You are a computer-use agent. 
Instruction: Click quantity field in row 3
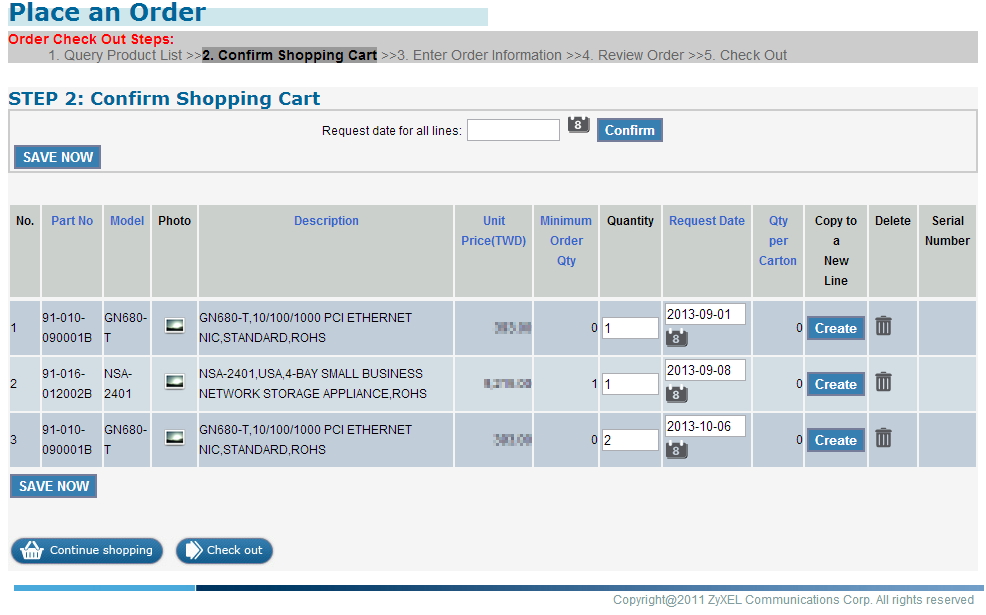[x=629, y=440]
